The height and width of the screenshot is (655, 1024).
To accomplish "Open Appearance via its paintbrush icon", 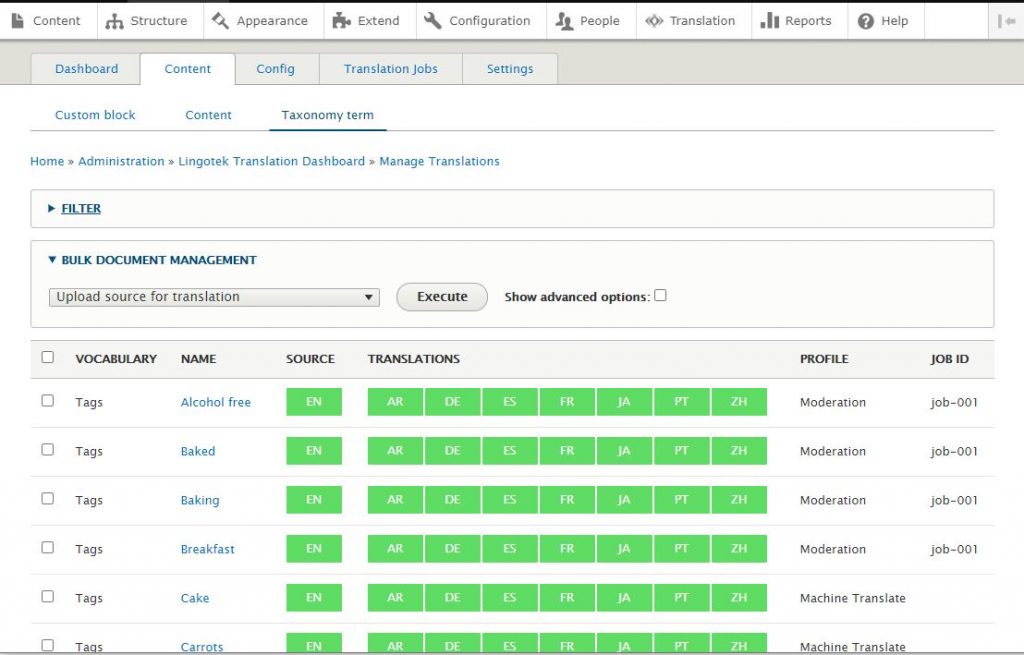I will 221,21.
